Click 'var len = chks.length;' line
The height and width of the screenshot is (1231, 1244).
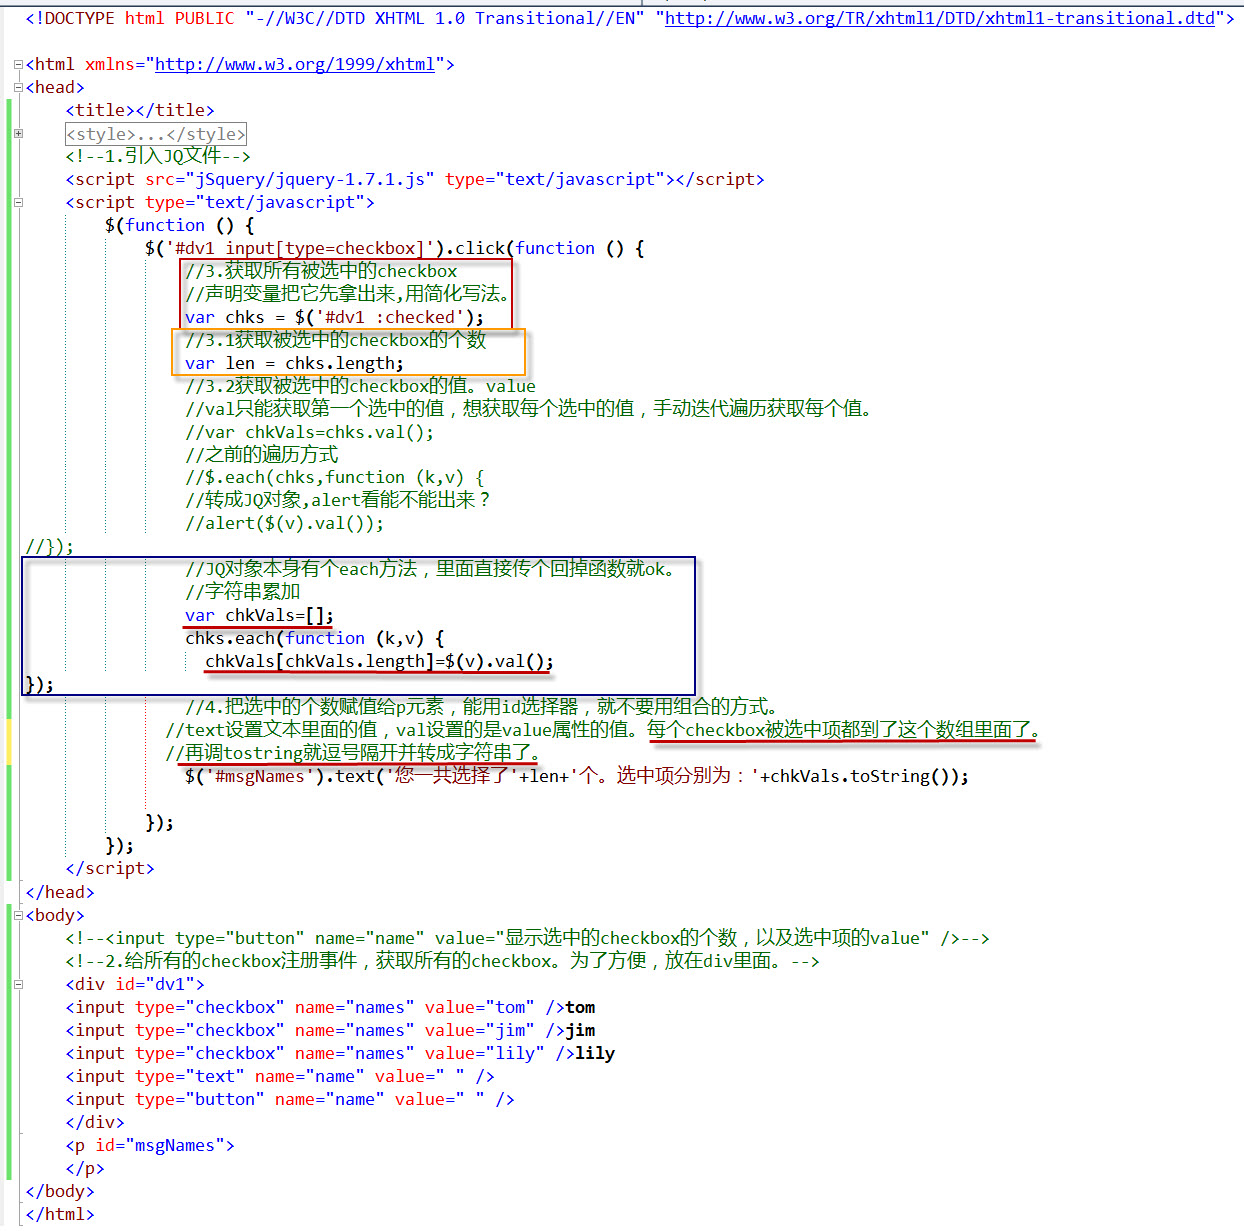(295, 363)
